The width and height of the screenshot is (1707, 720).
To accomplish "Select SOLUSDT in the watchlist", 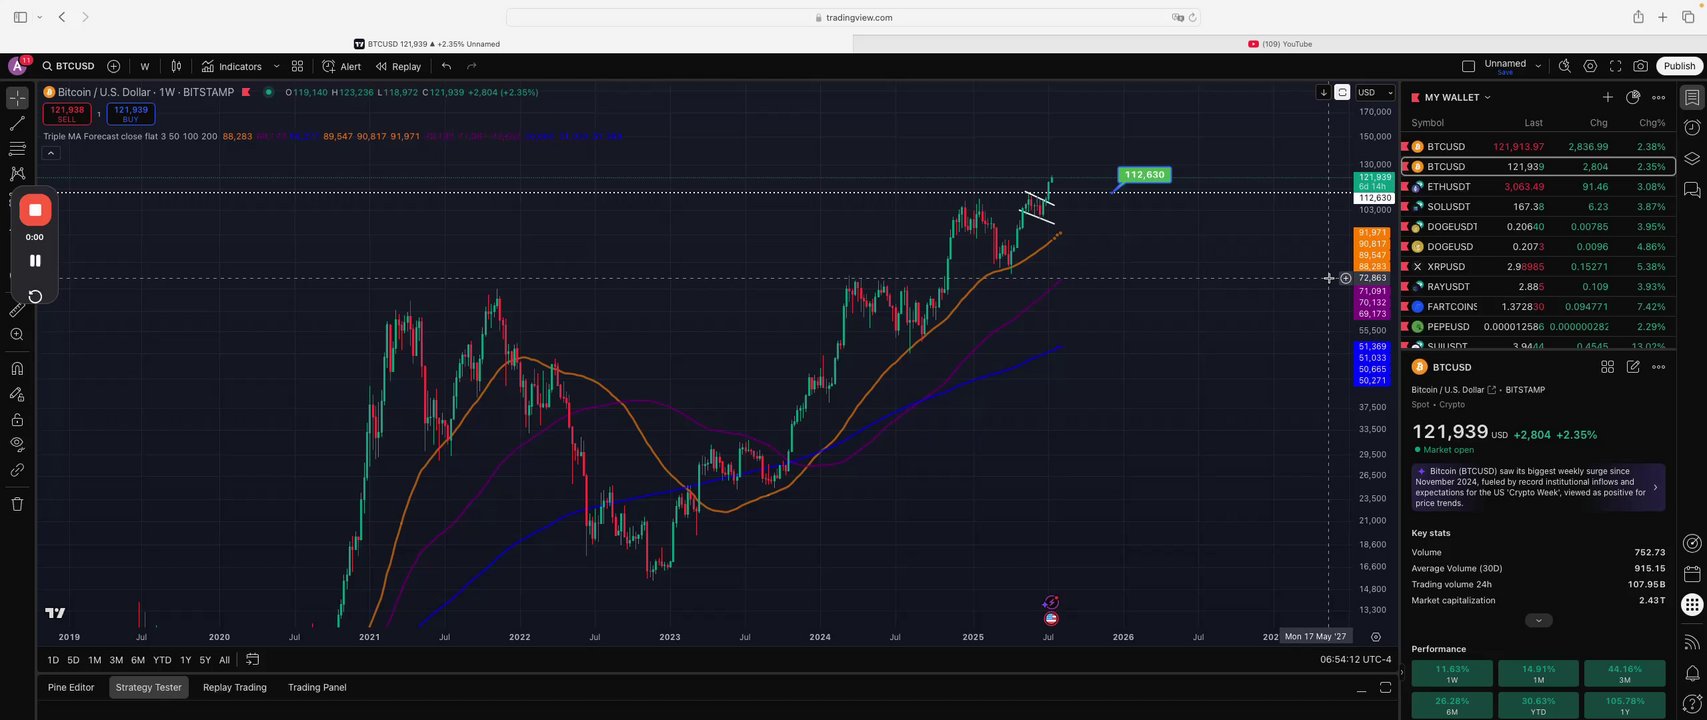I will coord(1538,207).
